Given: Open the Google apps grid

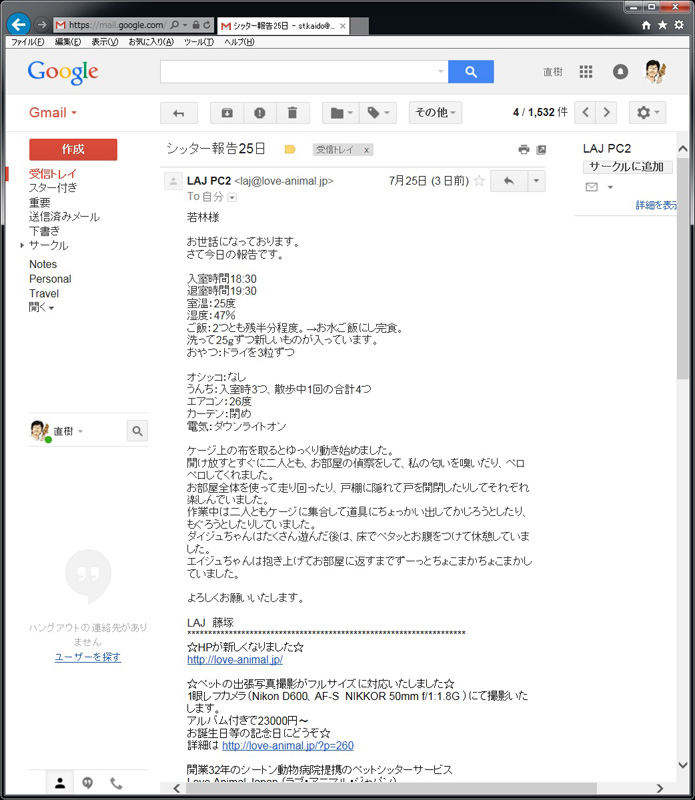Looking at the screenshot, I should pos(586,72).
